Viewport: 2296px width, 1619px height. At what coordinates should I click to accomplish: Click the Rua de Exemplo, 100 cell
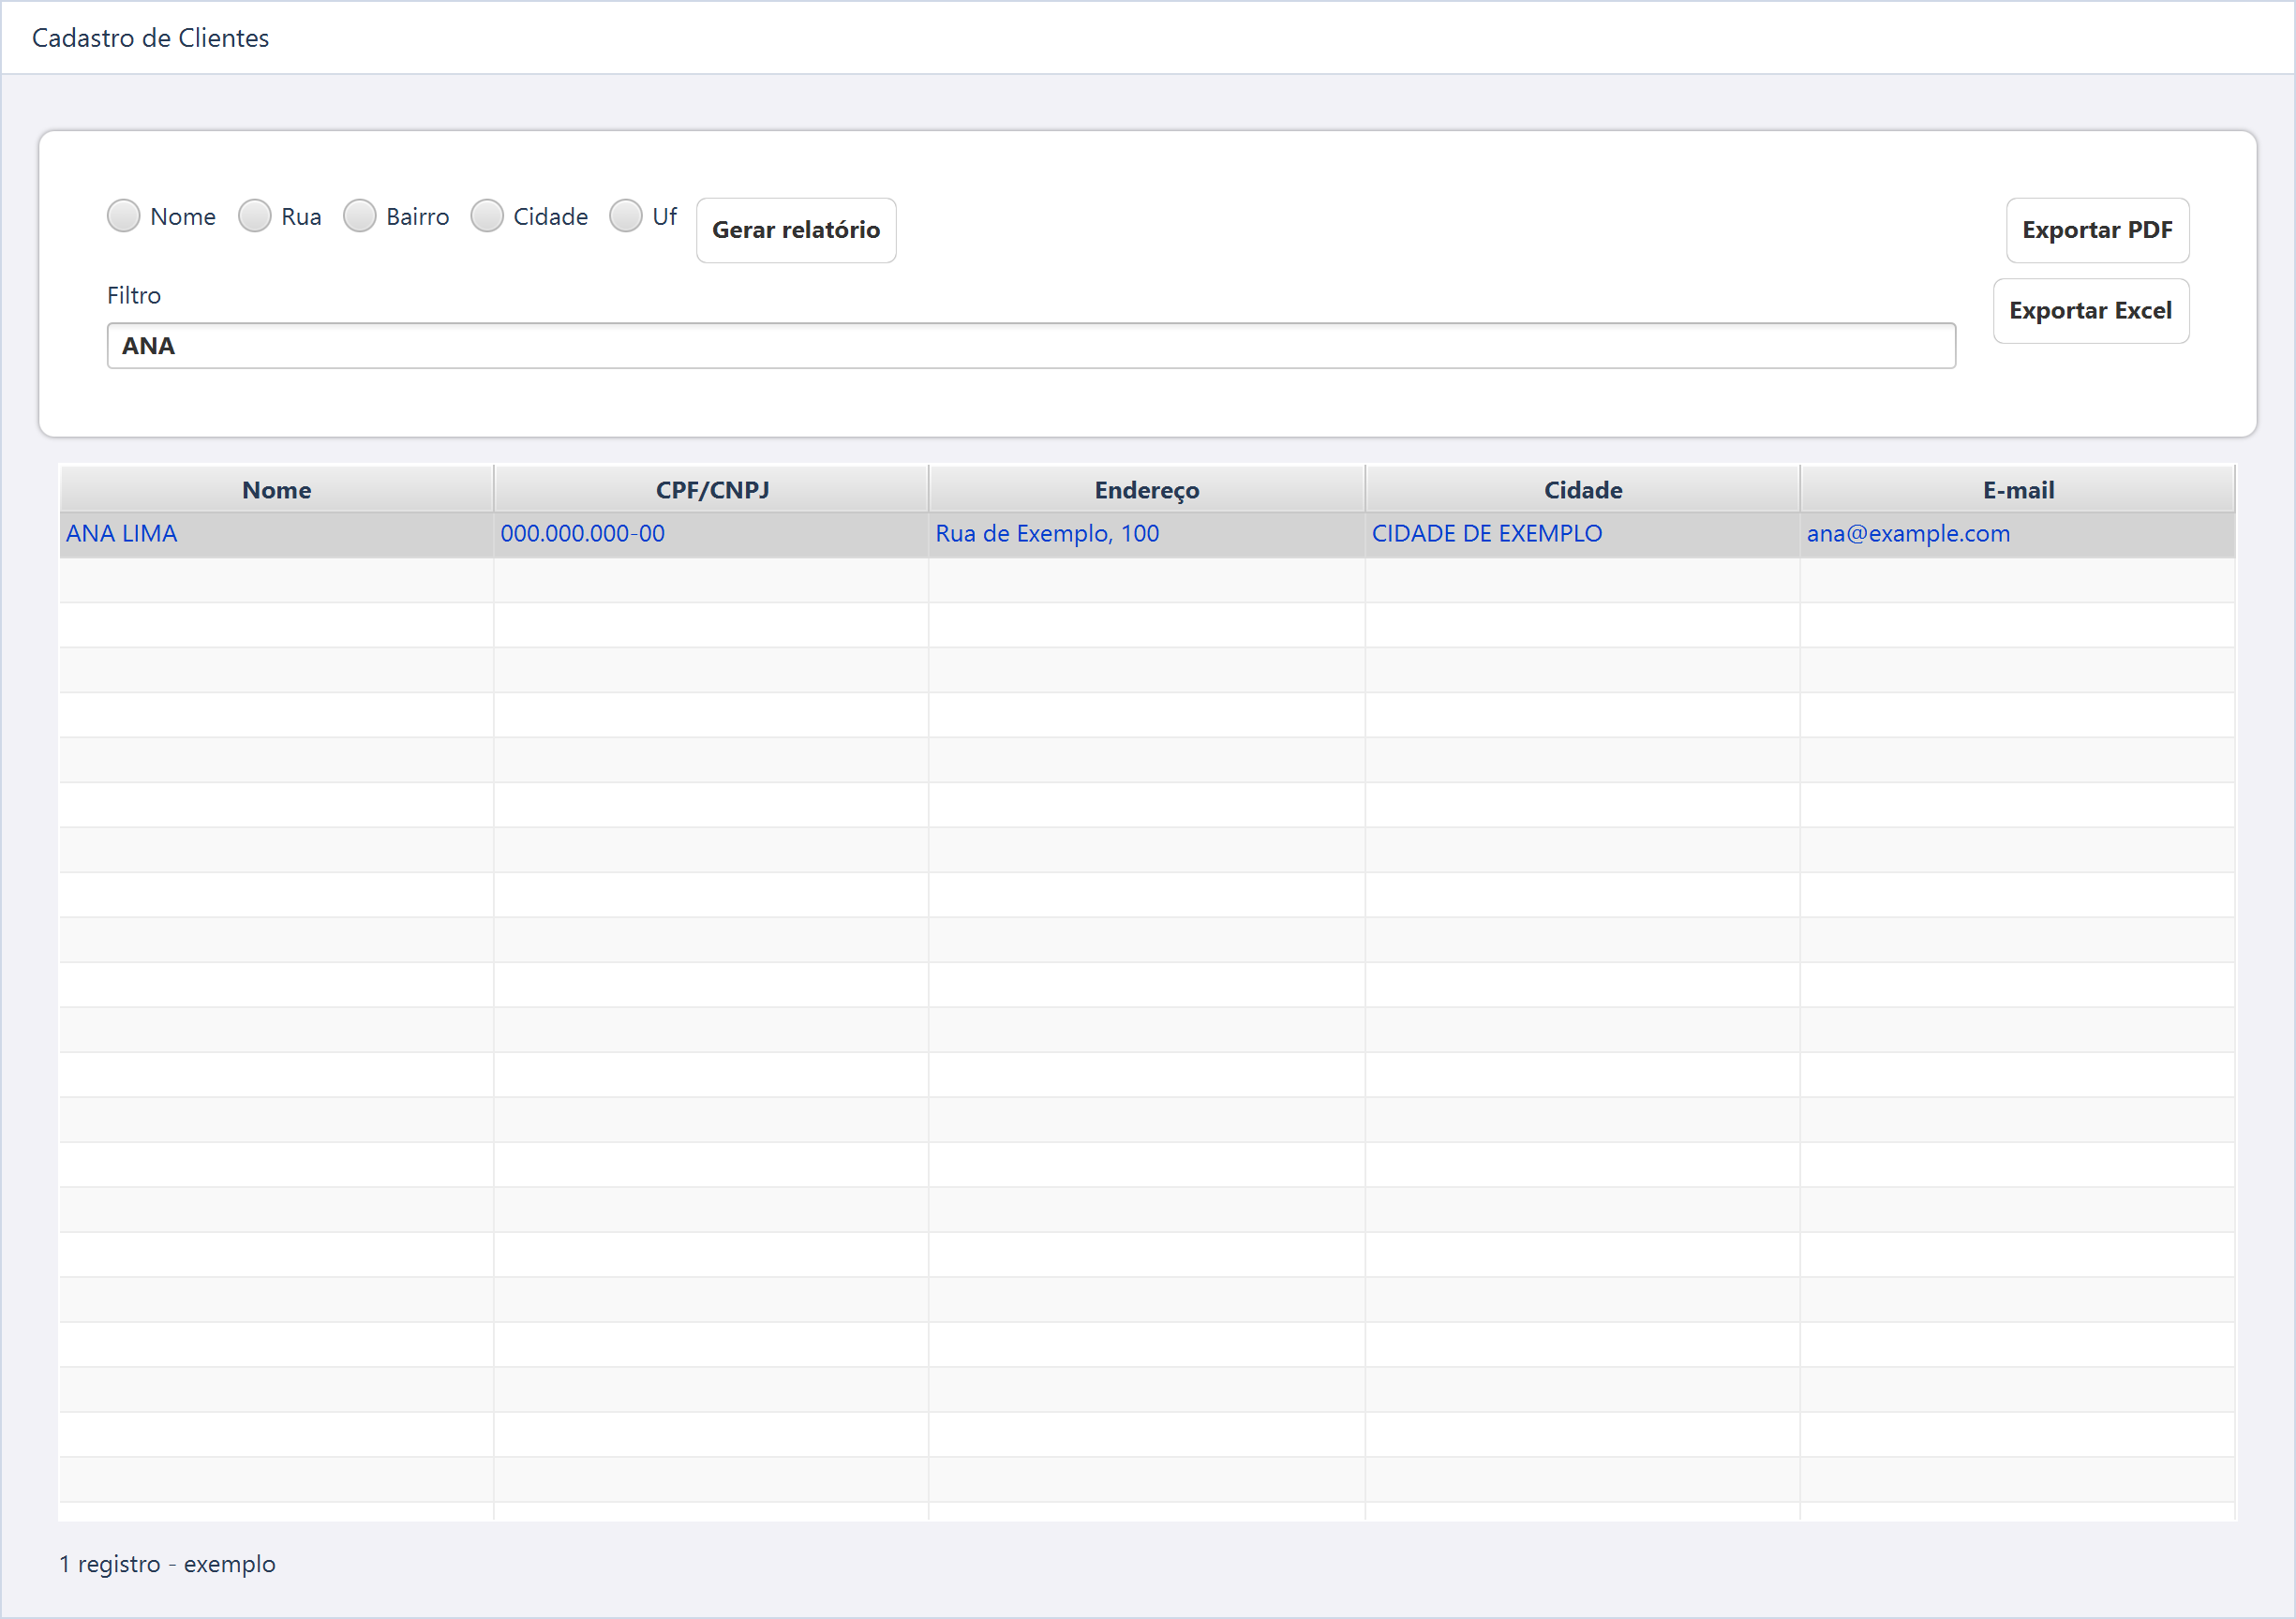pyautogui.click(x=1147, y=534)
